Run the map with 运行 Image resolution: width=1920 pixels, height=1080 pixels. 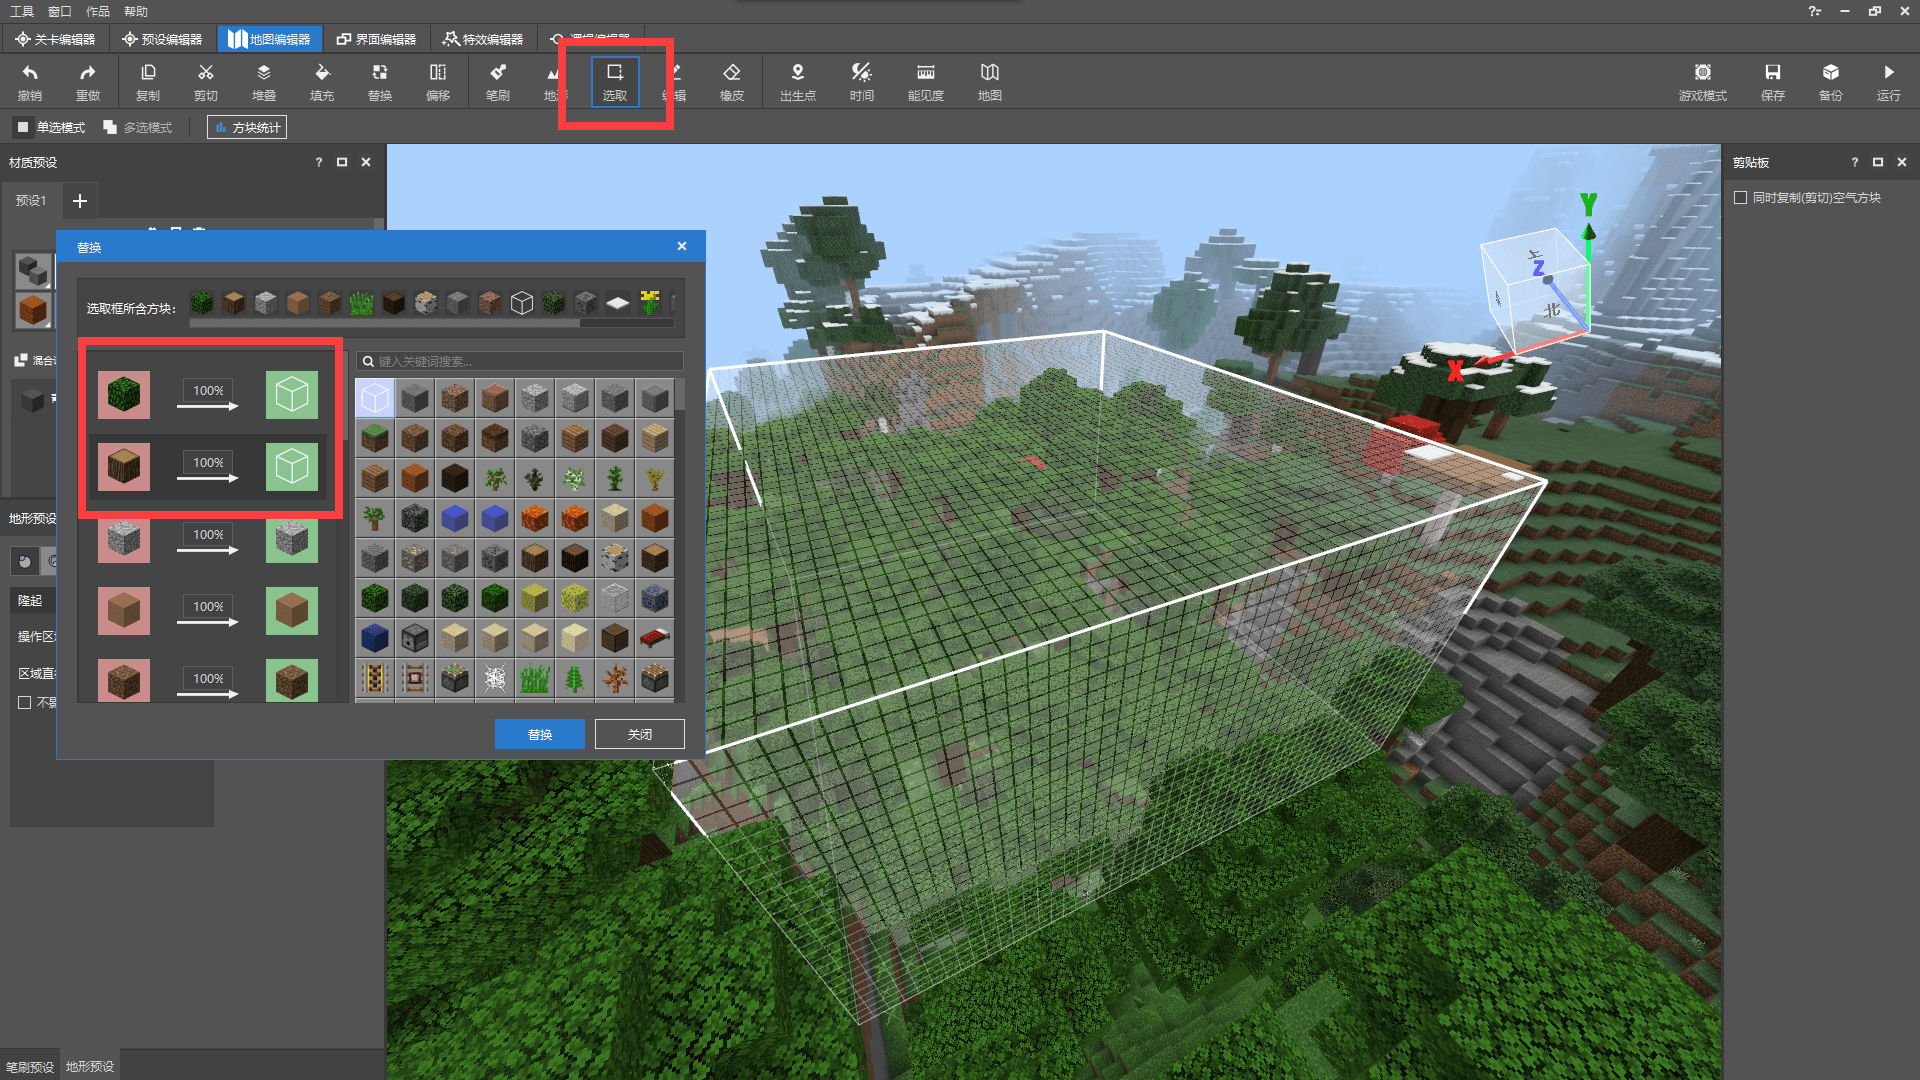(1889, 82)
